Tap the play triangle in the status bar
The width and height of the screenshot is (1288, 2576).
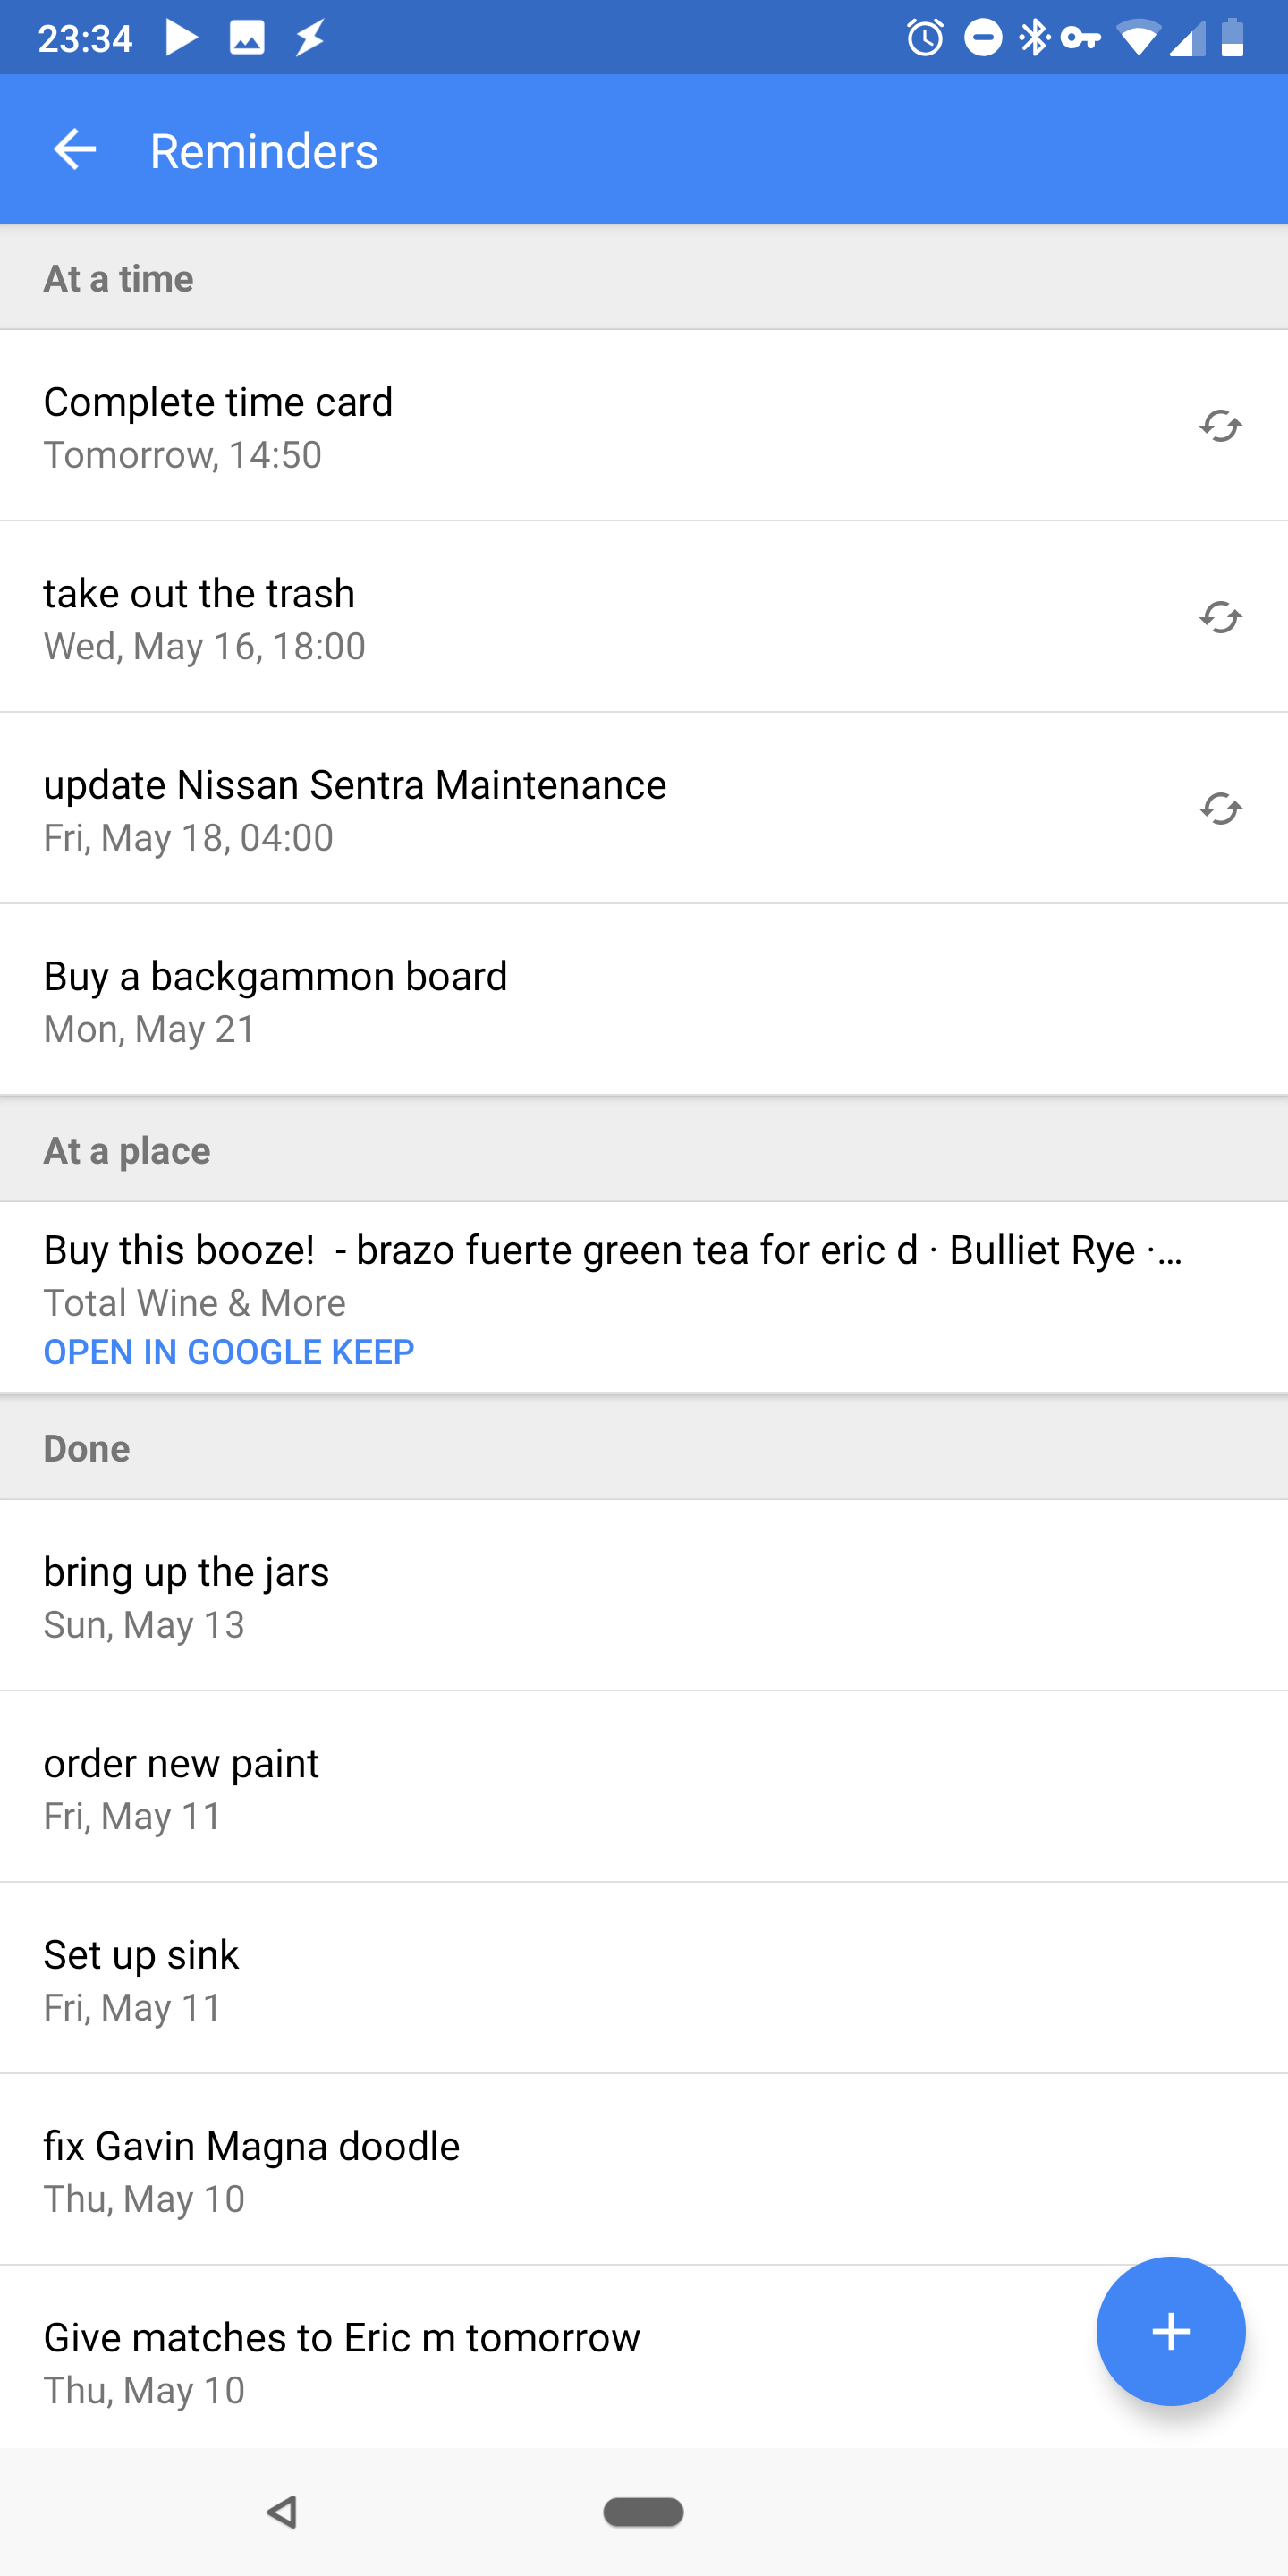coord(182,36)
